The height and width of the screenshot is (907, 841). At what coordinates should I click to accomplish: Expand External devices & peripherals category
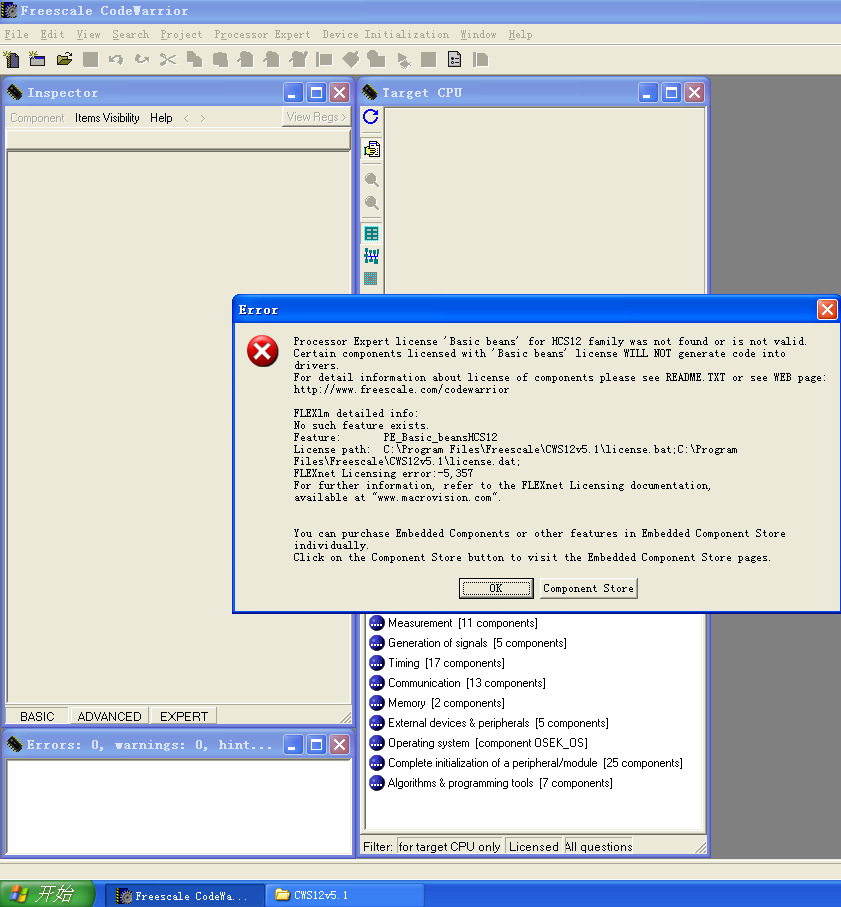pyautogui.click(x=489, y=723)
